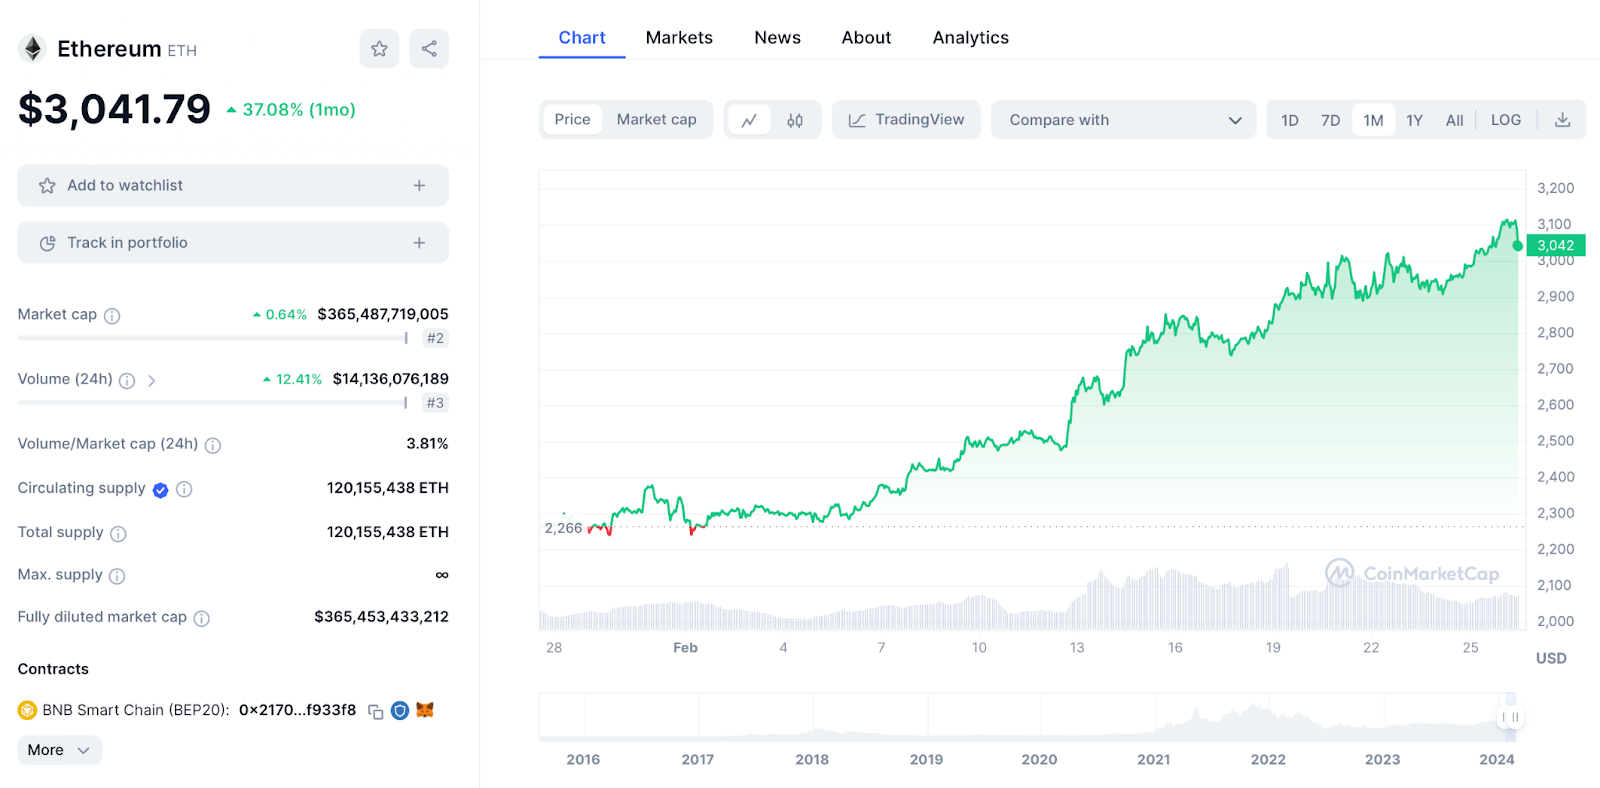Open Volume/Market cap (24h) info icon
The height and width of the screenshot is (788, 1600).
(x=213, y=445)
